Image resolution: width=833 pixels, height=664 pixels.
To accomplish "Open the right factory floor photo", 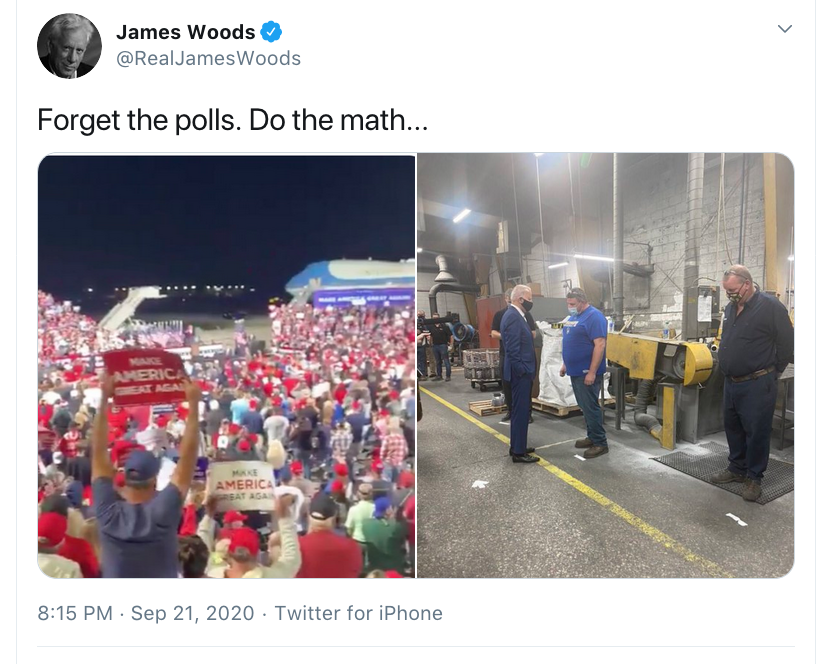I will [606, 365].
